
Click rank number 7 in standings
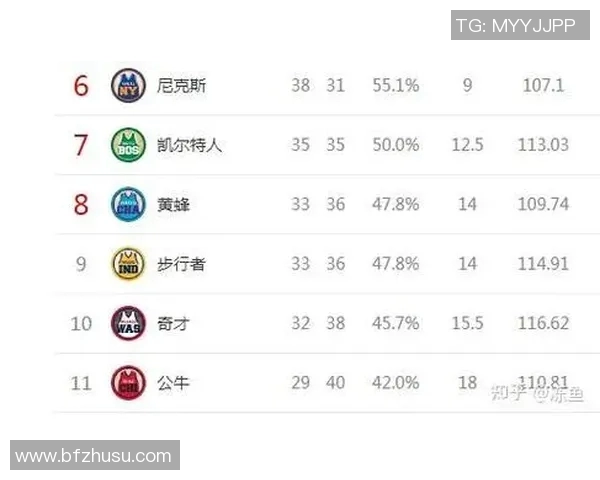pyautogui.click(x=81, y=145)
